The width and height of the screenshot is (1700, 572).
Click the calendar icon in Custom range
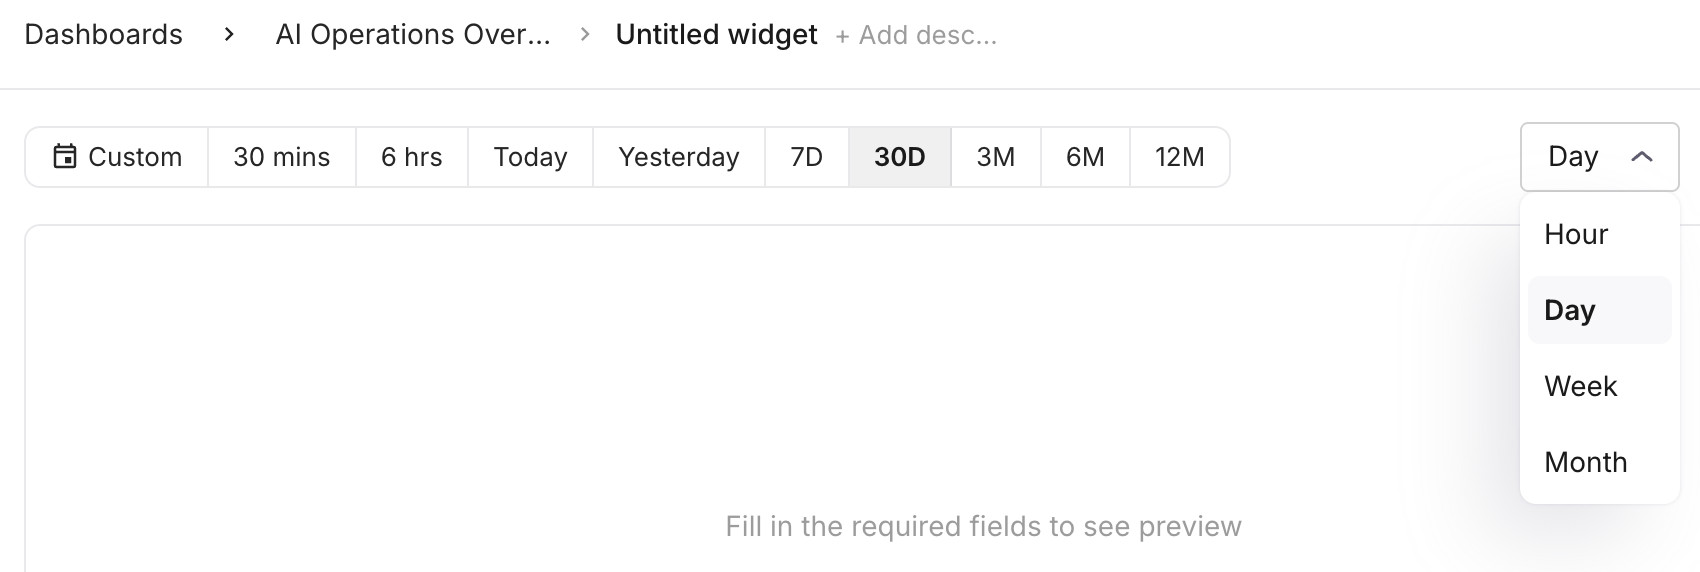pyautogui.click(x=65, y=157)
